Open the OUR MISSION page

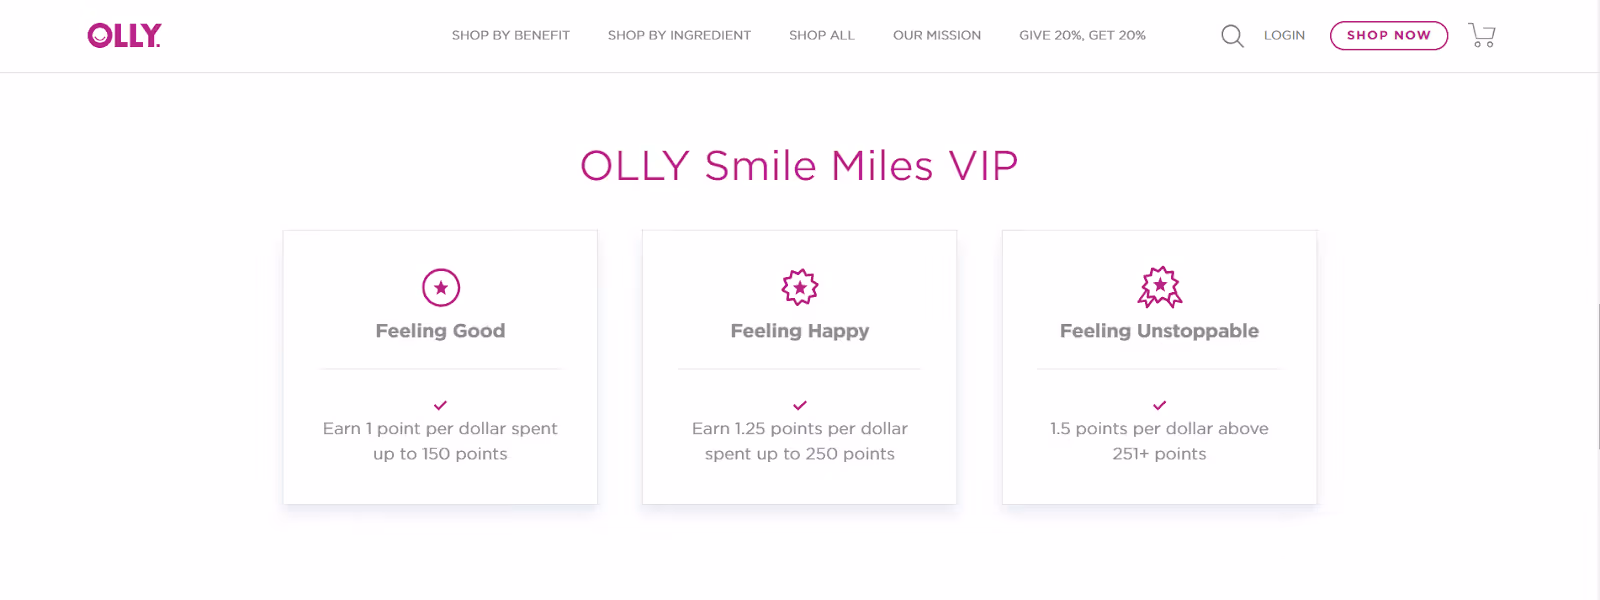936,35
